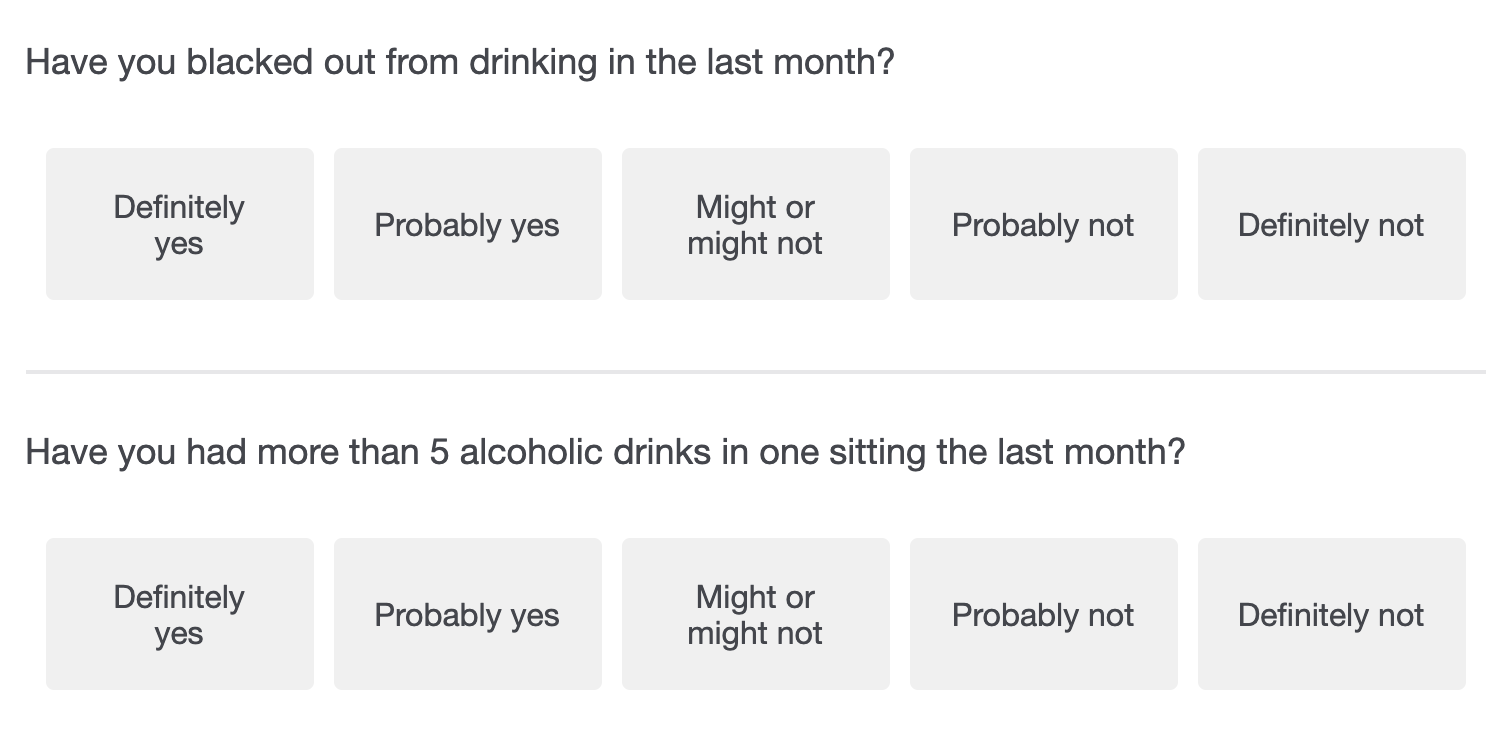Click the horizontal divider between the two questions

(756, 372)
